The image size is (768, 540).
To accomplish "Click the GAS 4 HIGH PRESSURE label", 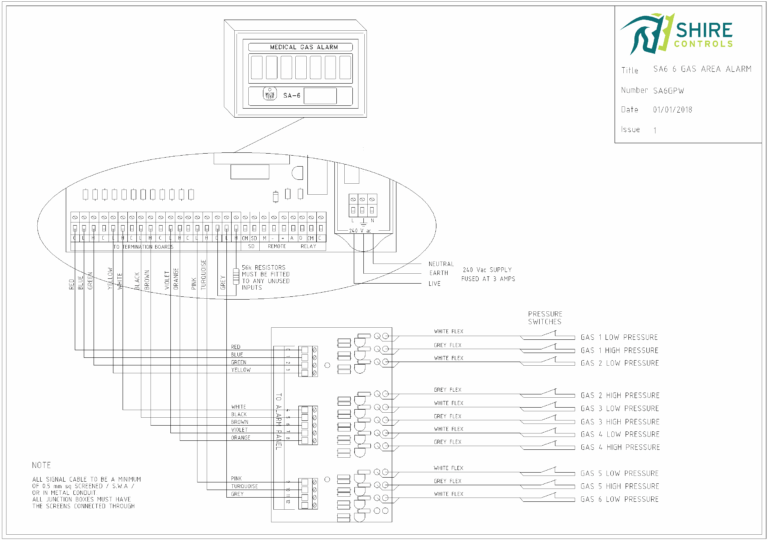I will pos(619,447).
